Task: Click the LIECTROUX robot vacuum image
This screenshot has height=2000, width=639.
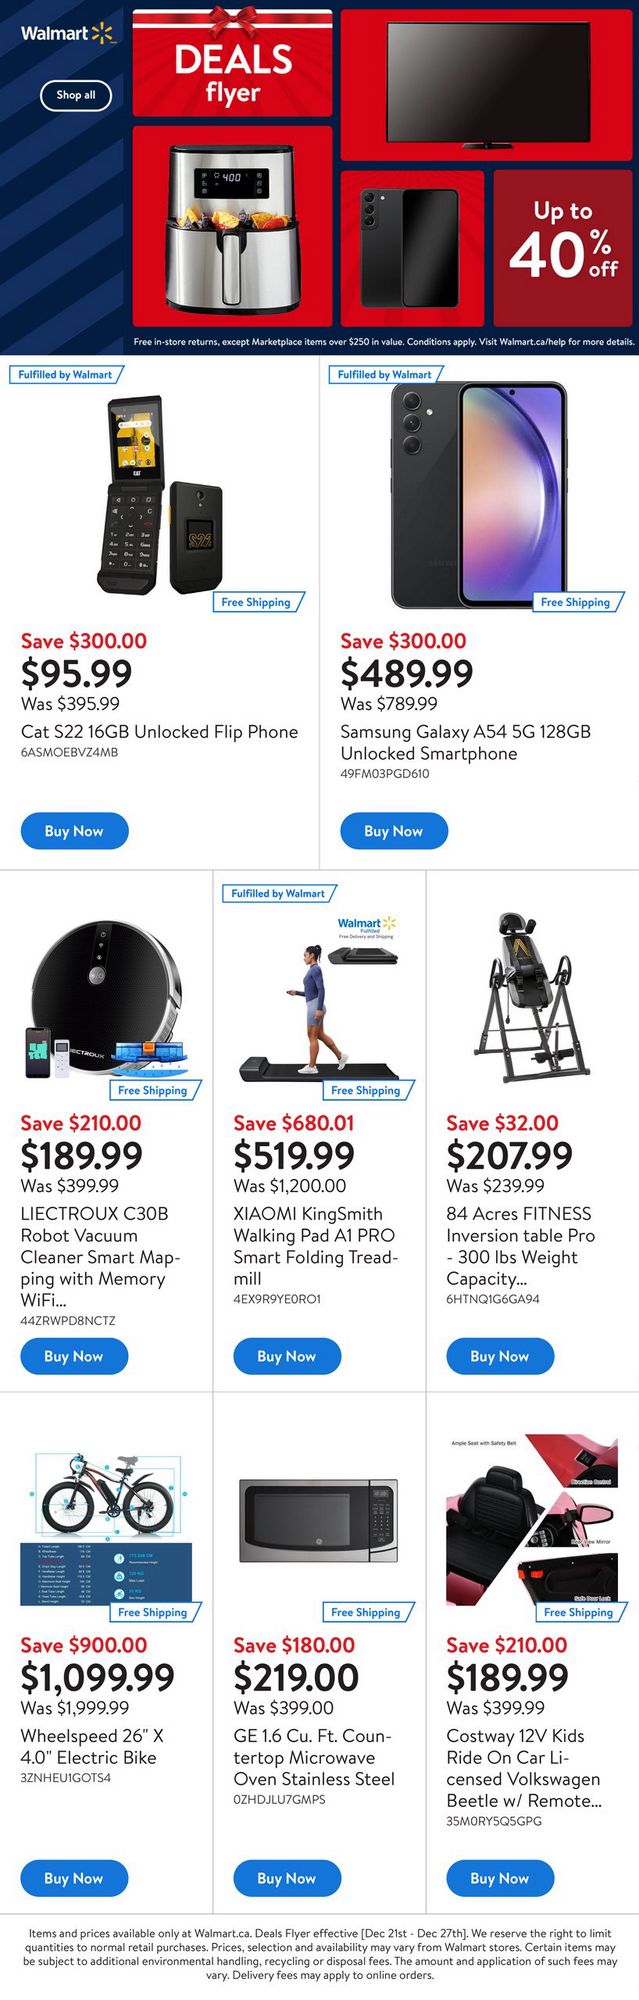Action: 106,1000
